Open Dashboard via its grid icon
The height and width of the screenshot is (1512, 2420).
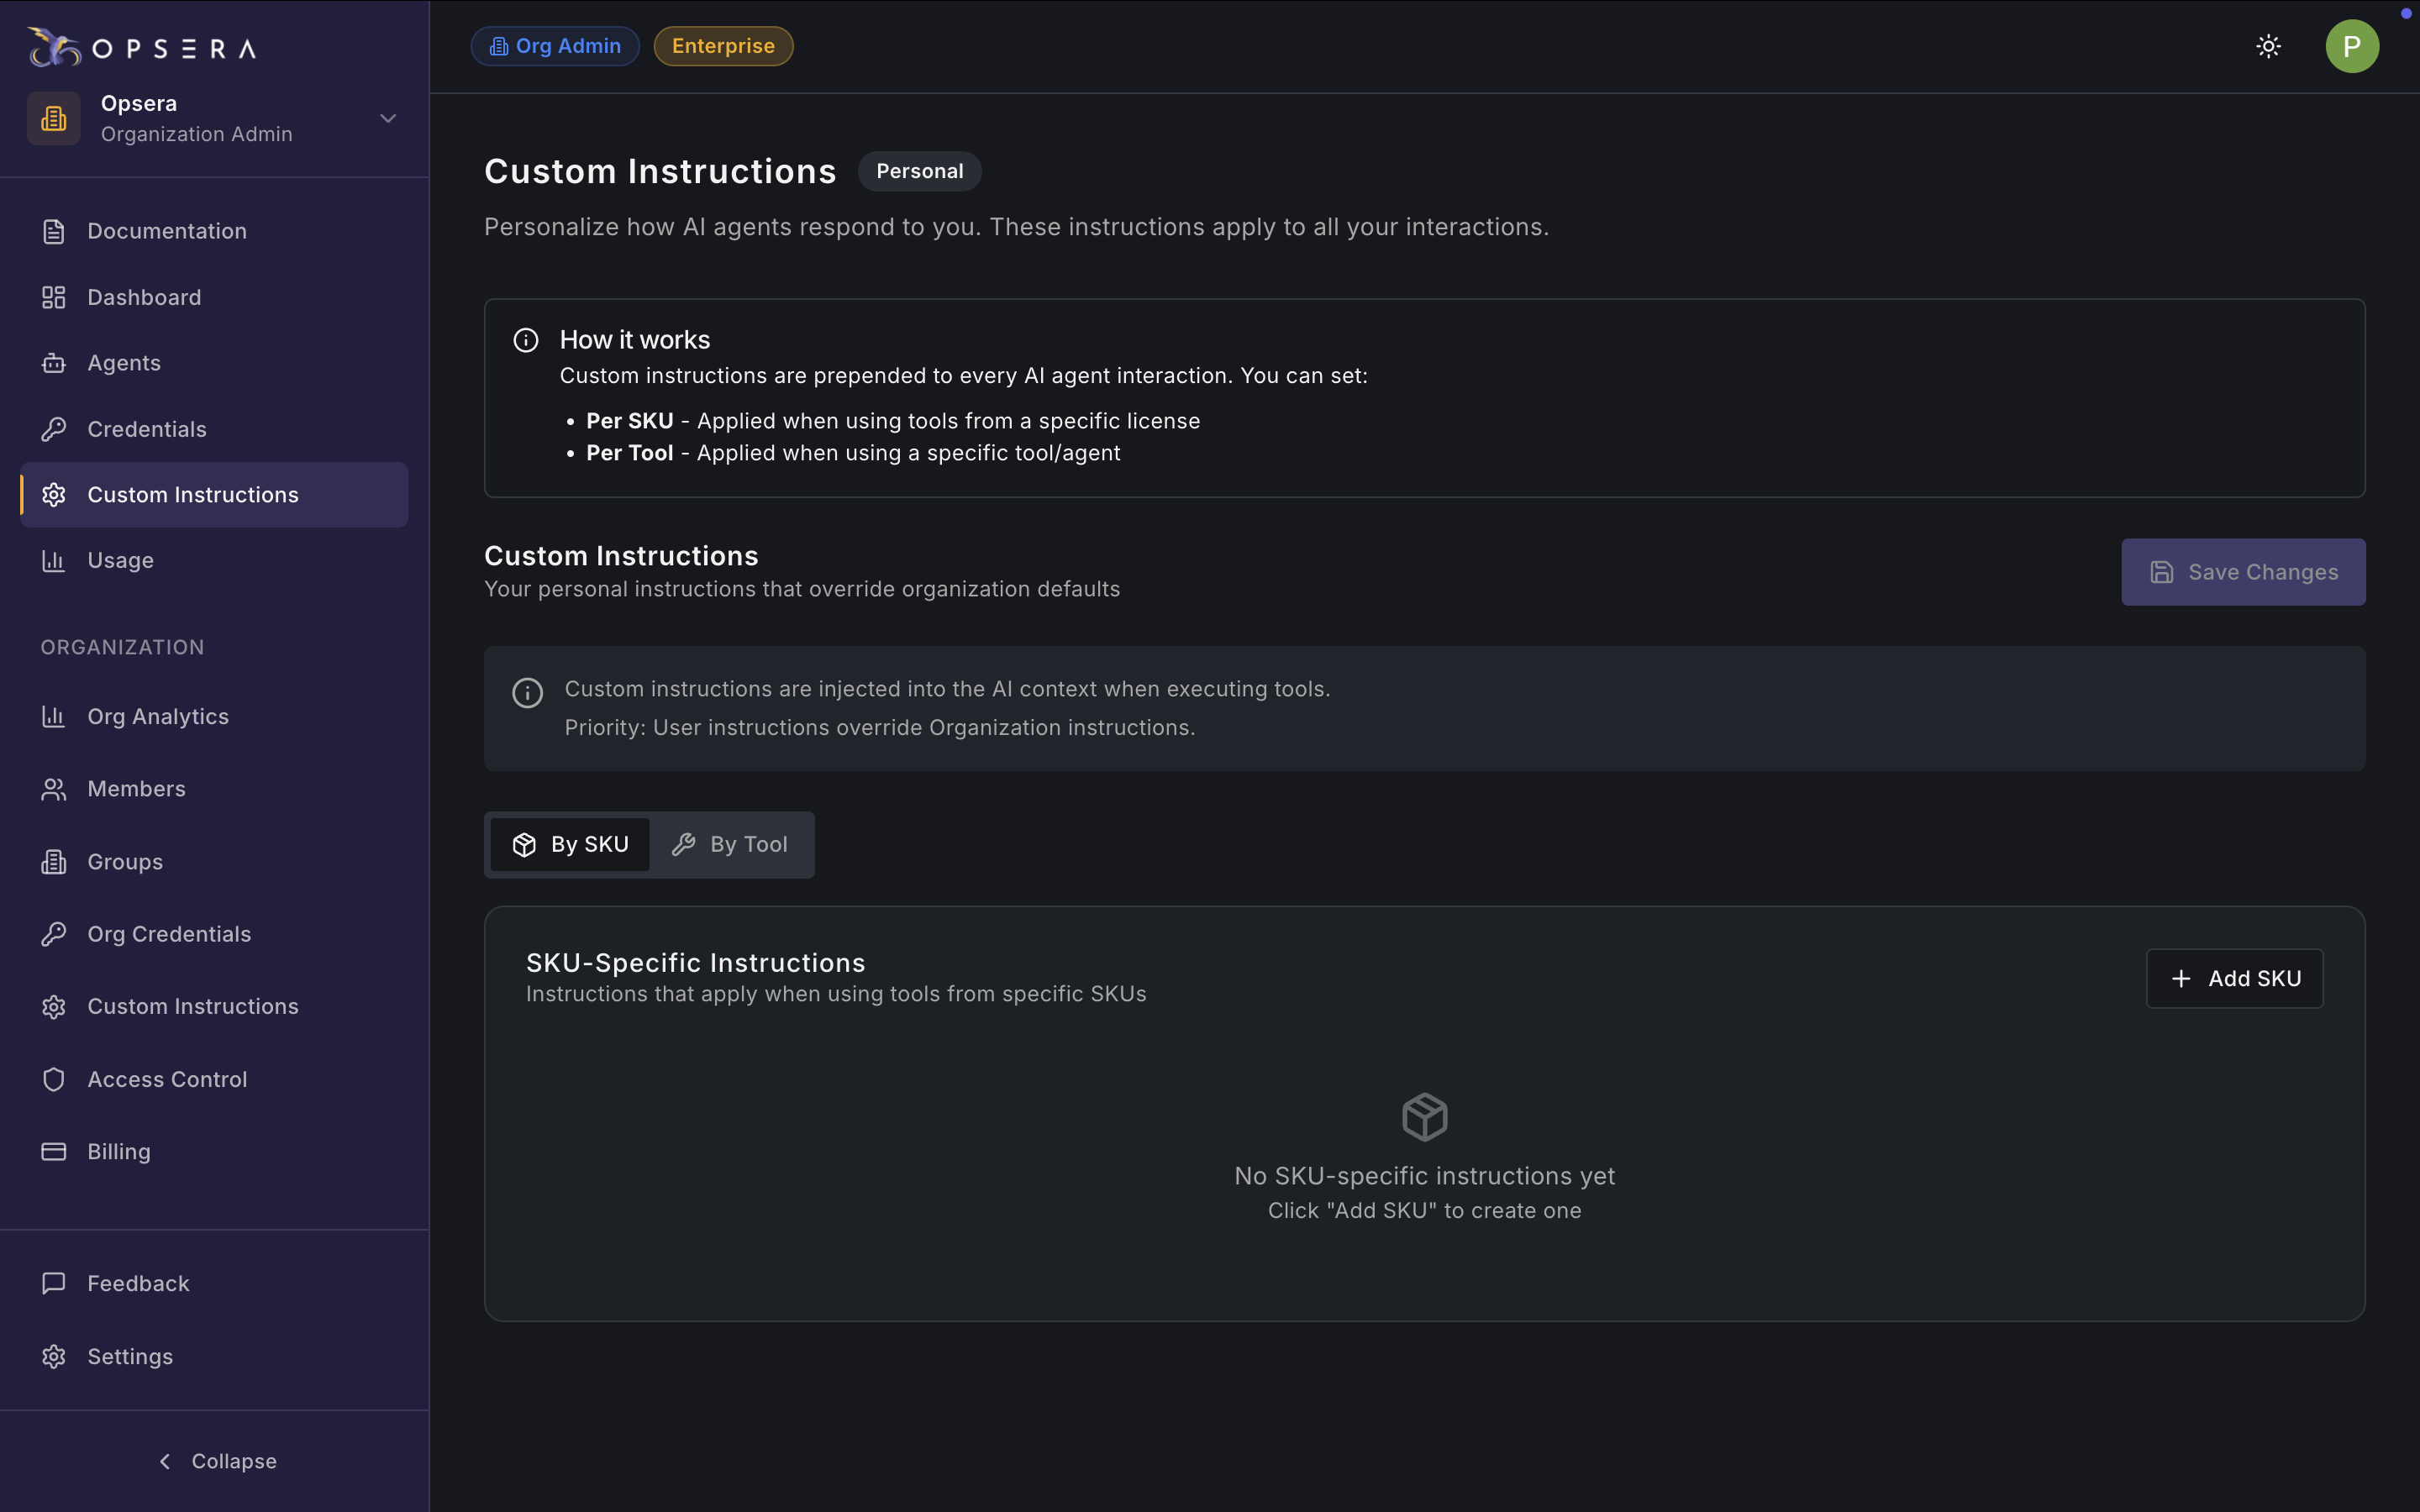[54, 297]
